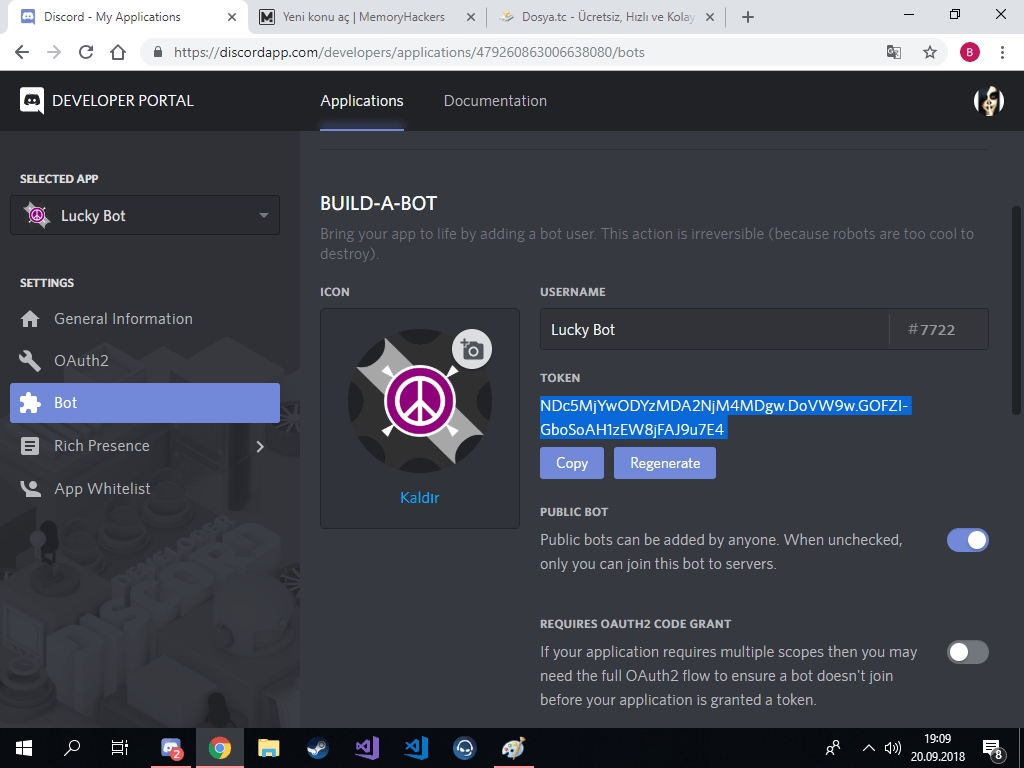The height and width of the screenshot is (768, 1024).
Task: Click the General Information home icon
Action: 30,319
